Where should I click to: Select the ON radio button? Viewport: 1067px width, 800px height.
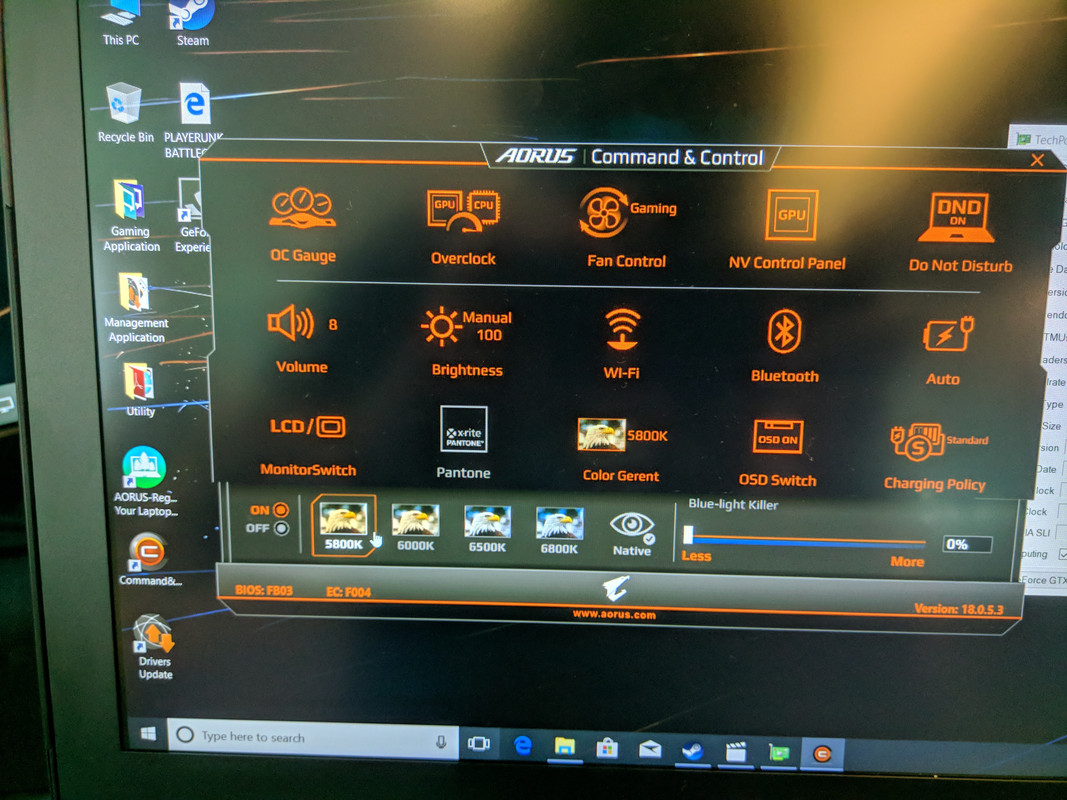pos(280,510)
